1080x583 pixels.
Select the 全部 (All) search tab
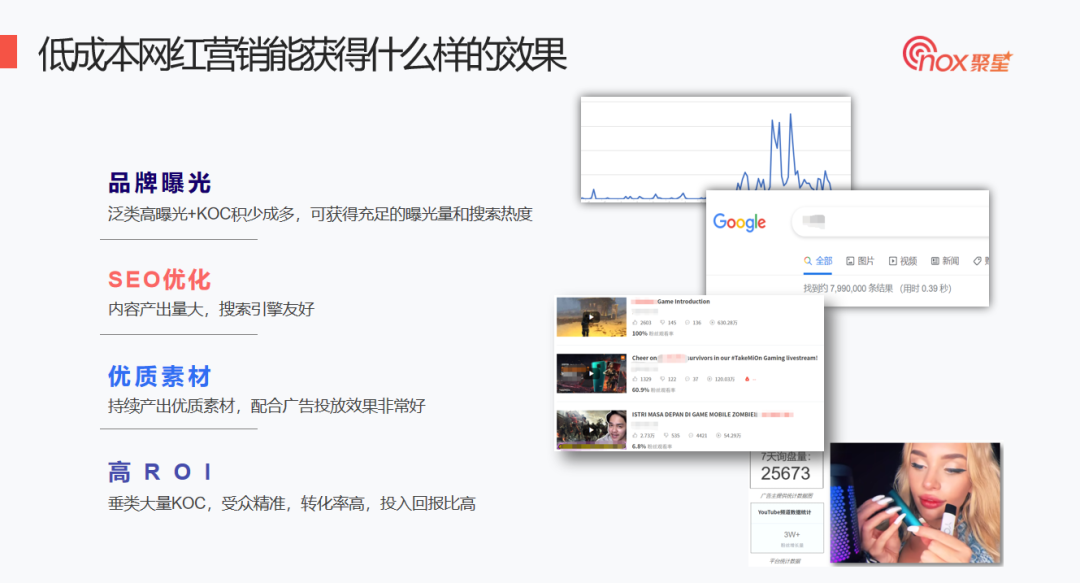823,260
